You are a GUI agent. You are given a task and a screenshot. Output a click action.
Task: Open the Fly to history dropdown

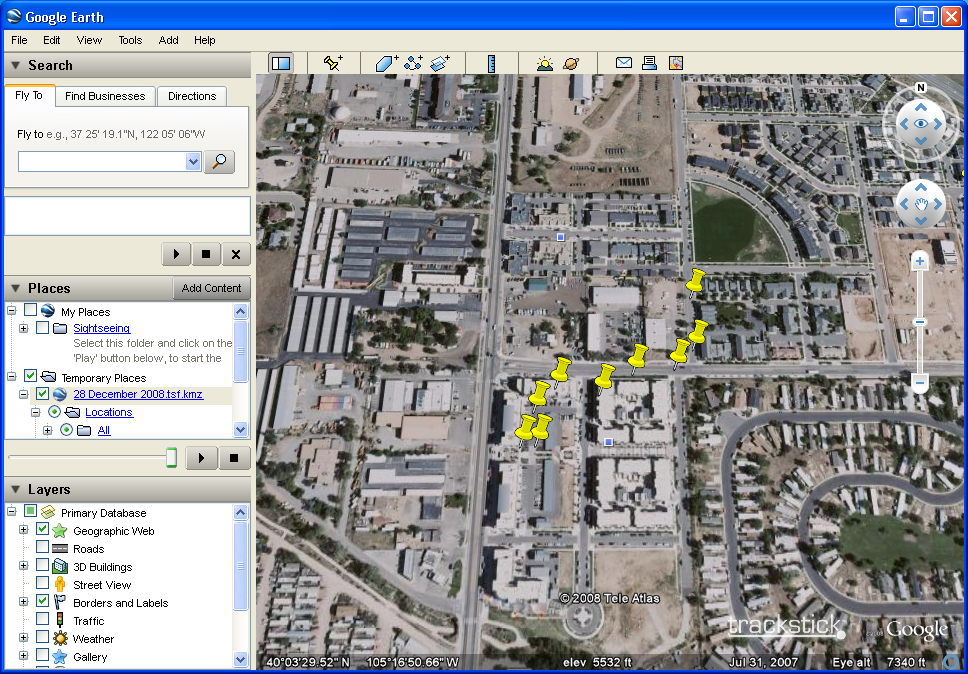tap(193, 162)
